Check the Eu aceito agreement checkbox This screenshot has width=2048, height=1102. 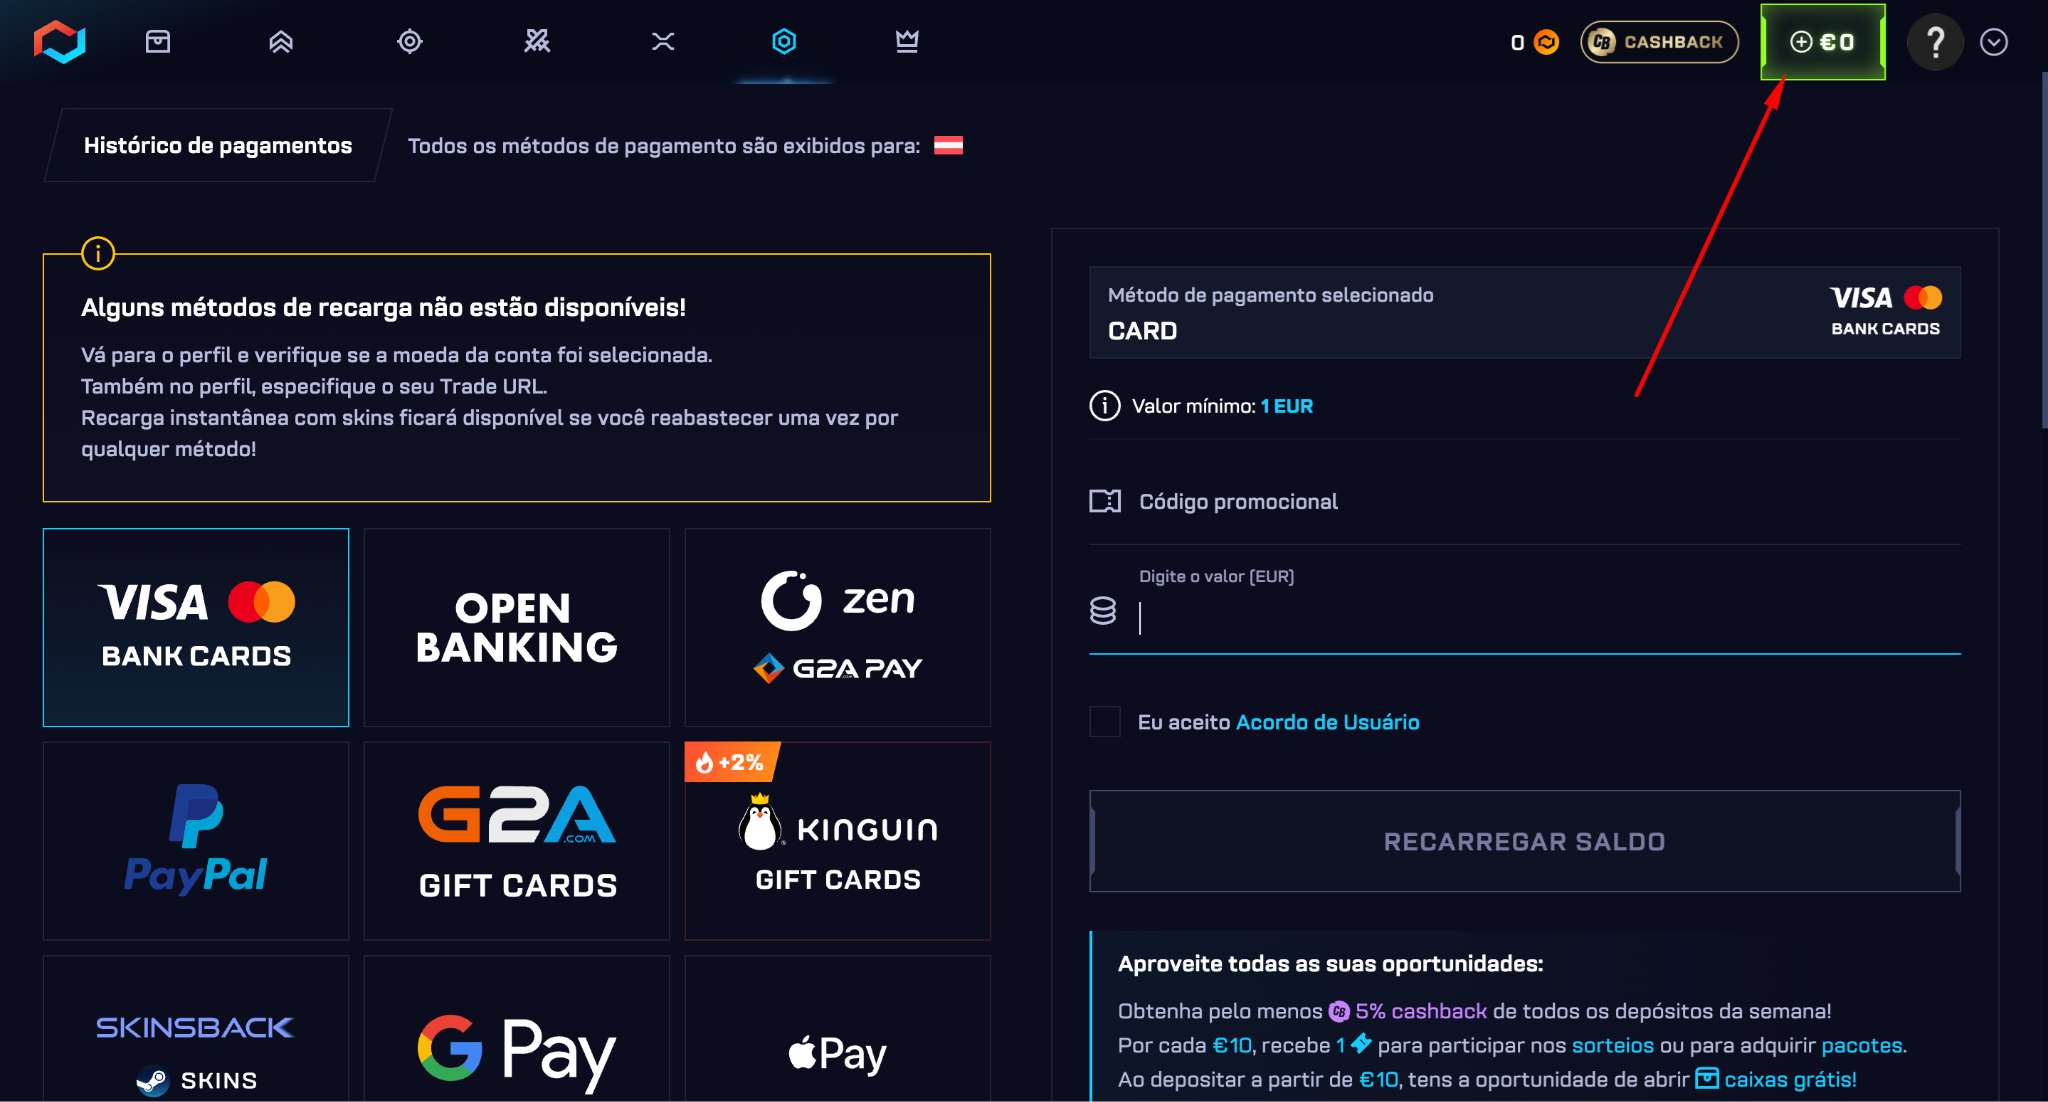coord(1105,721)
